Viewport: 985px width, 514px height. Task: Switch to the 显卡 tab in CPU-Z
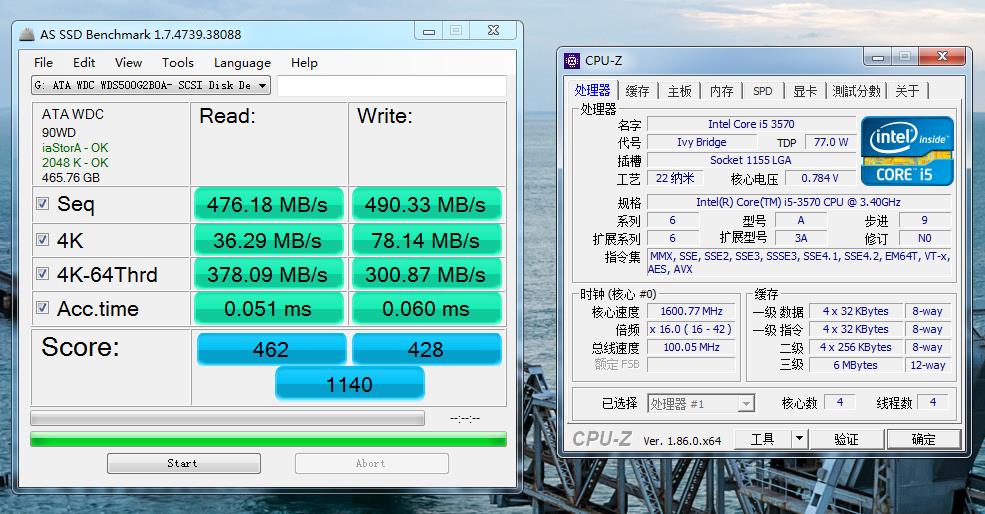point(805,91)
